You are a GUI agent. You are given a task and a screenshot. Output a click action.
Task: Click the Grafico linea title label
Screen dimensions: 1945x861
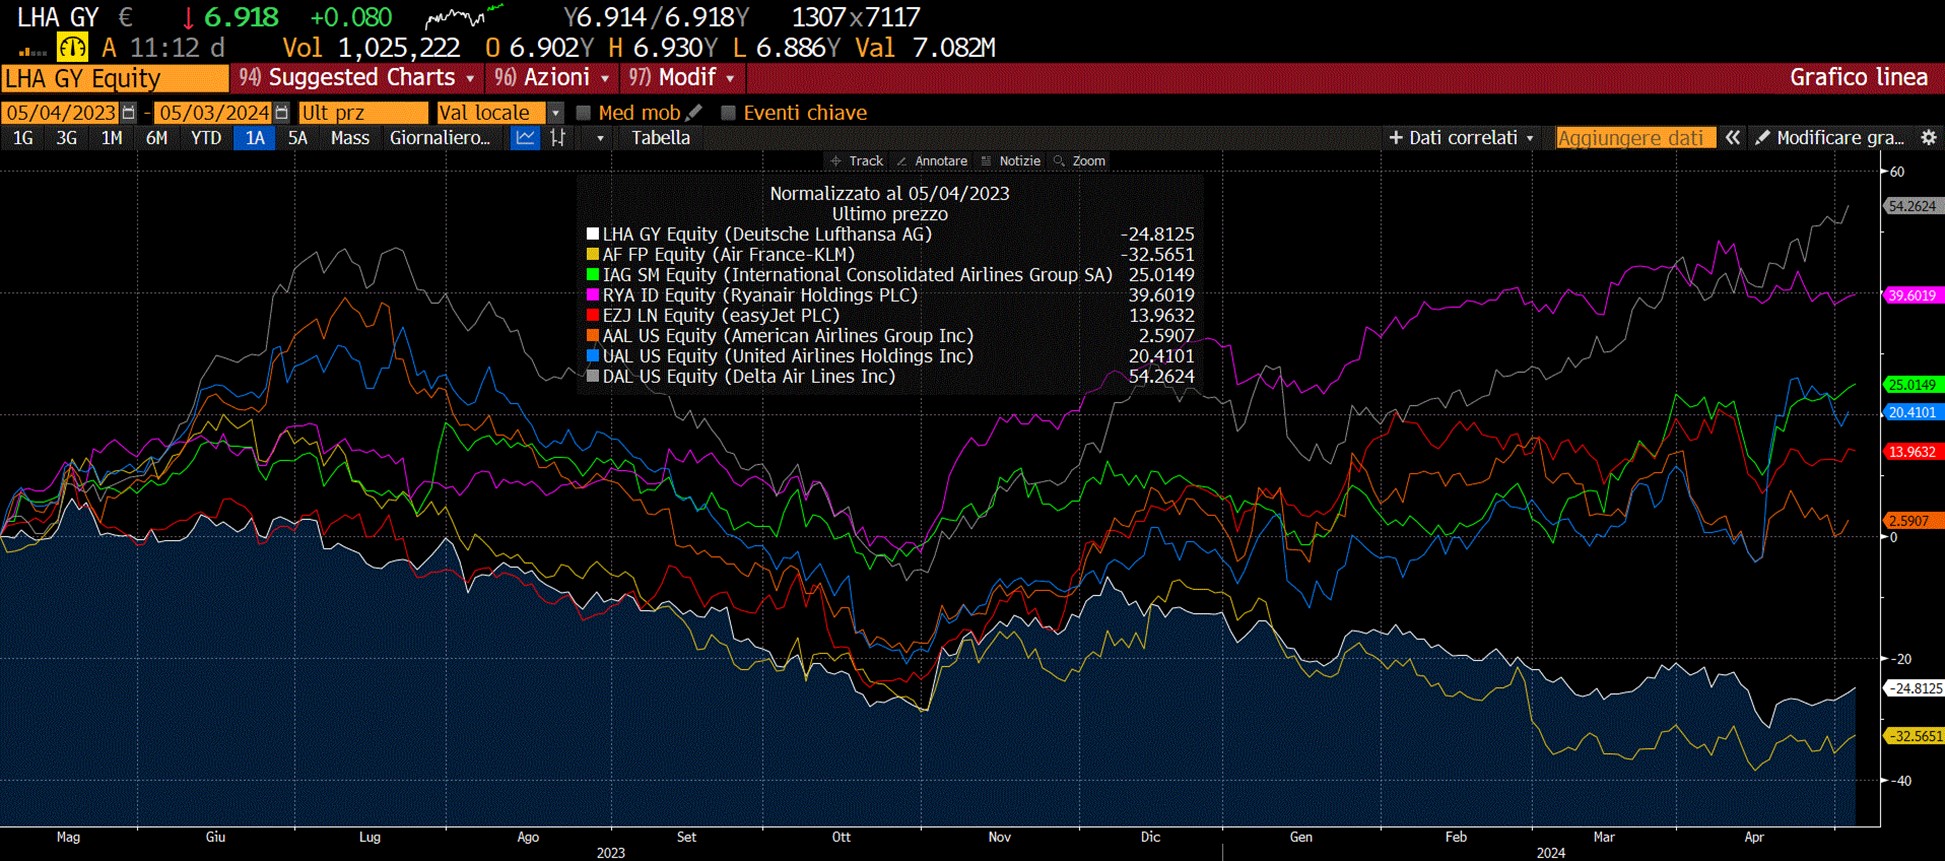pos(1858,78)
